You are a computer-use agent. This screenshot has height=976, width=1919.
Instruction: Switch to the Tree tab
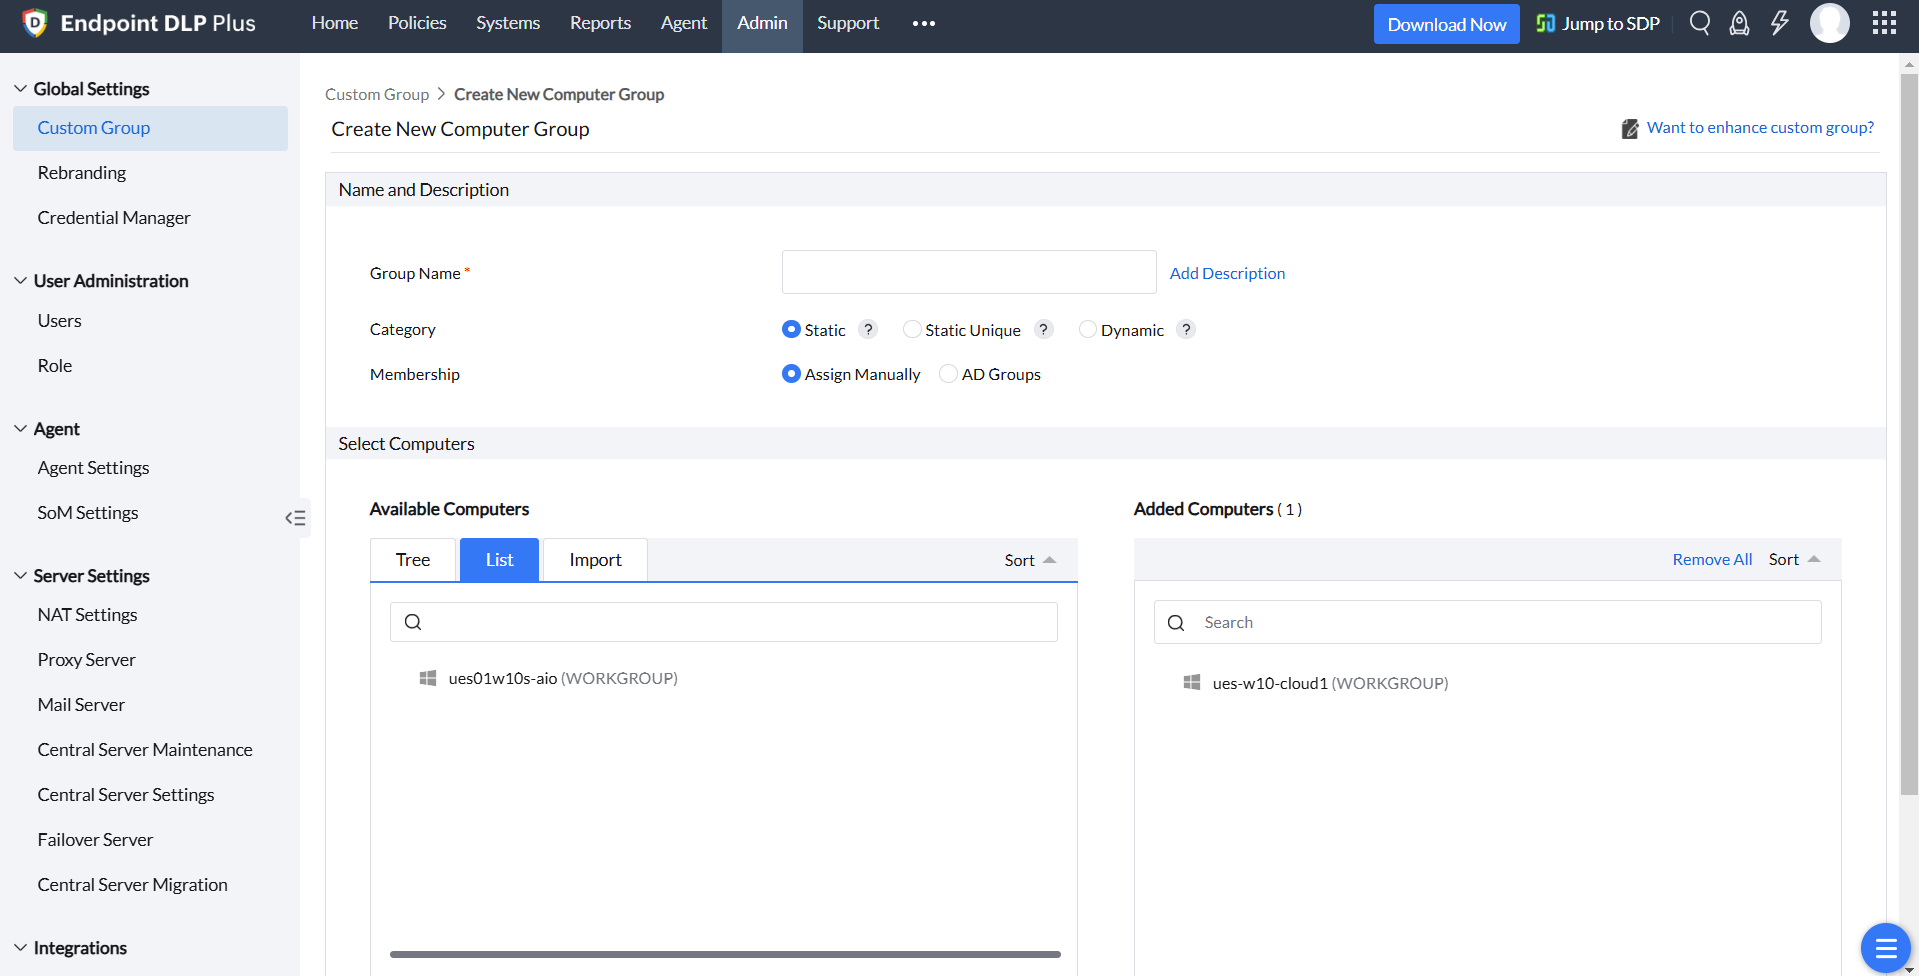coord(413,560)
